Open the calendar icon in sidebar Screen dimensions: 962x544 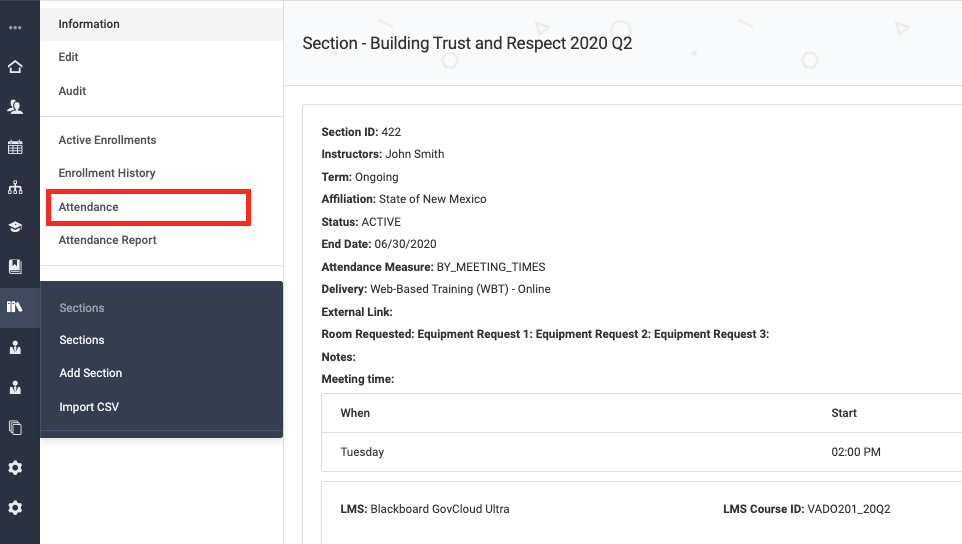[15, 147]
